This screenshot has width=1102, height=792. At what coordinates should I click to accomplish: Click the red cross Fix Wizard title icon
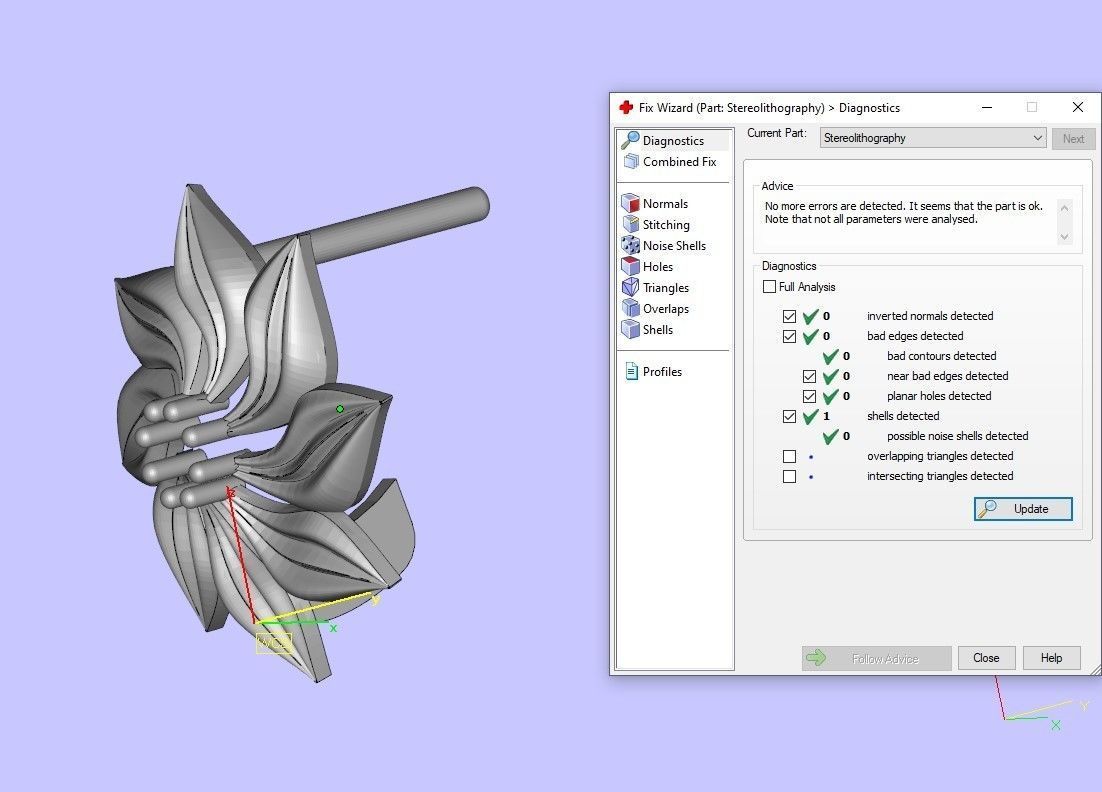click(x=625, y=108)
